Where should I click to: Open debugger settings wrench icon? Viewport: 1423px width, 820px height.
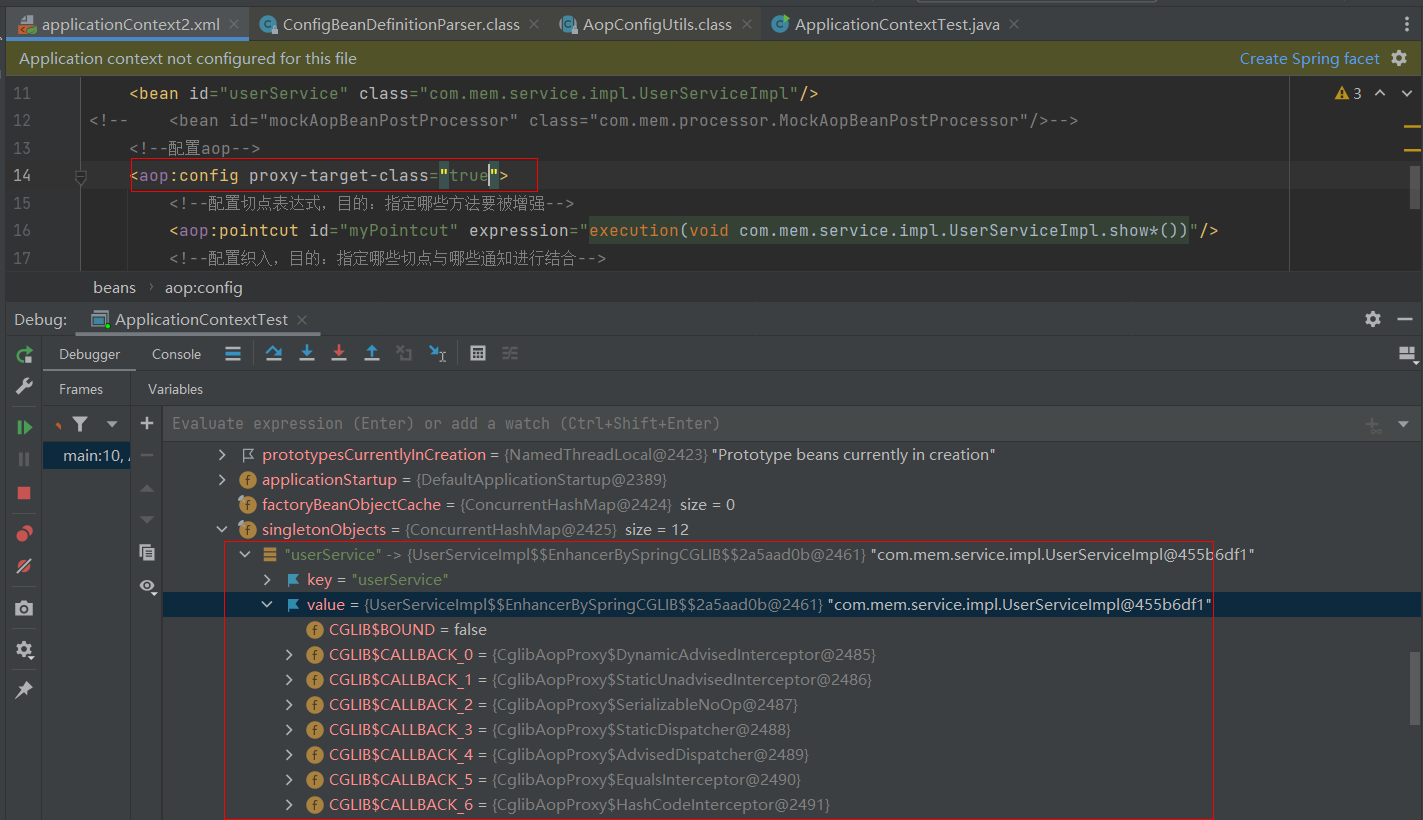click(x=24, y=386)
